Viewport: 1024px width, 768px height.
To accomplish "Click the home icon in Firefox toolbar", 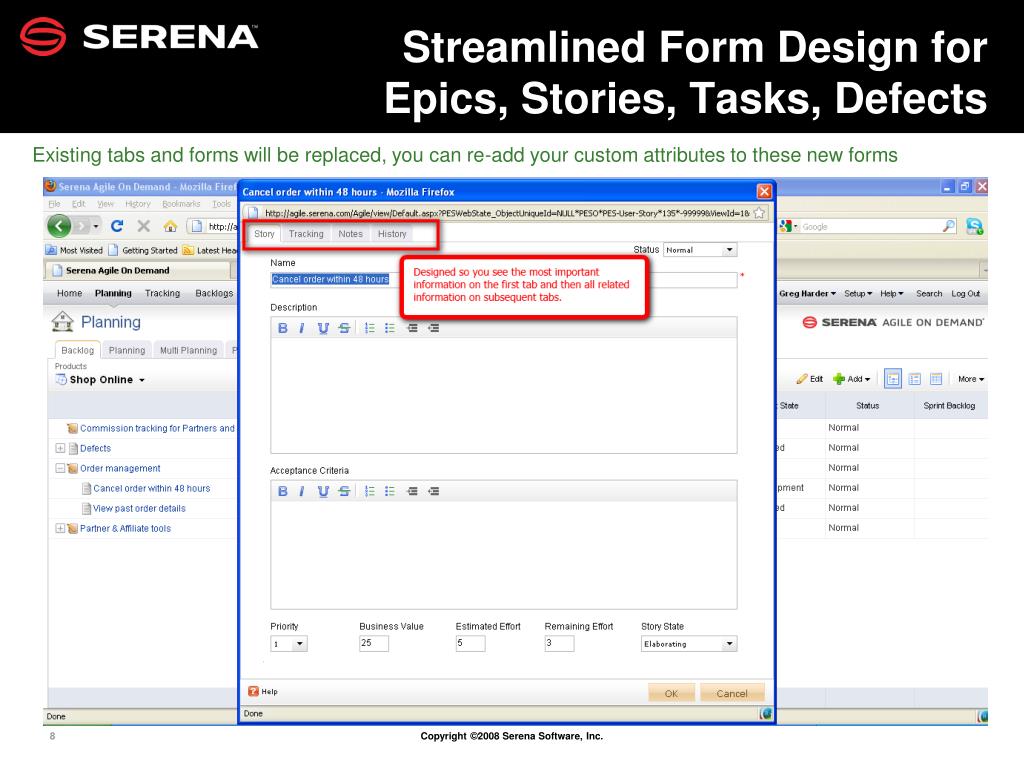I will [x=170, y=226].
